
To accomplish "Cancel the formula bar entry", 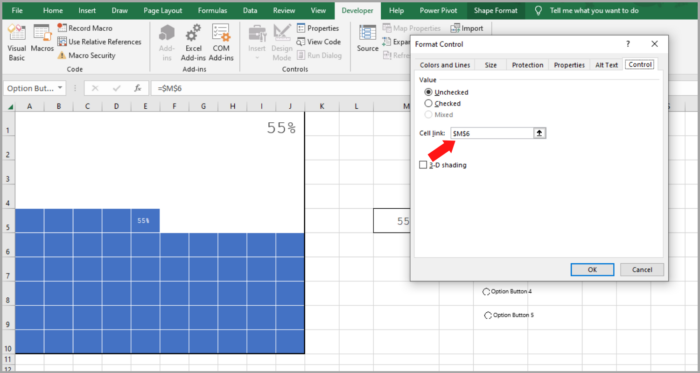I will [95, 88].
